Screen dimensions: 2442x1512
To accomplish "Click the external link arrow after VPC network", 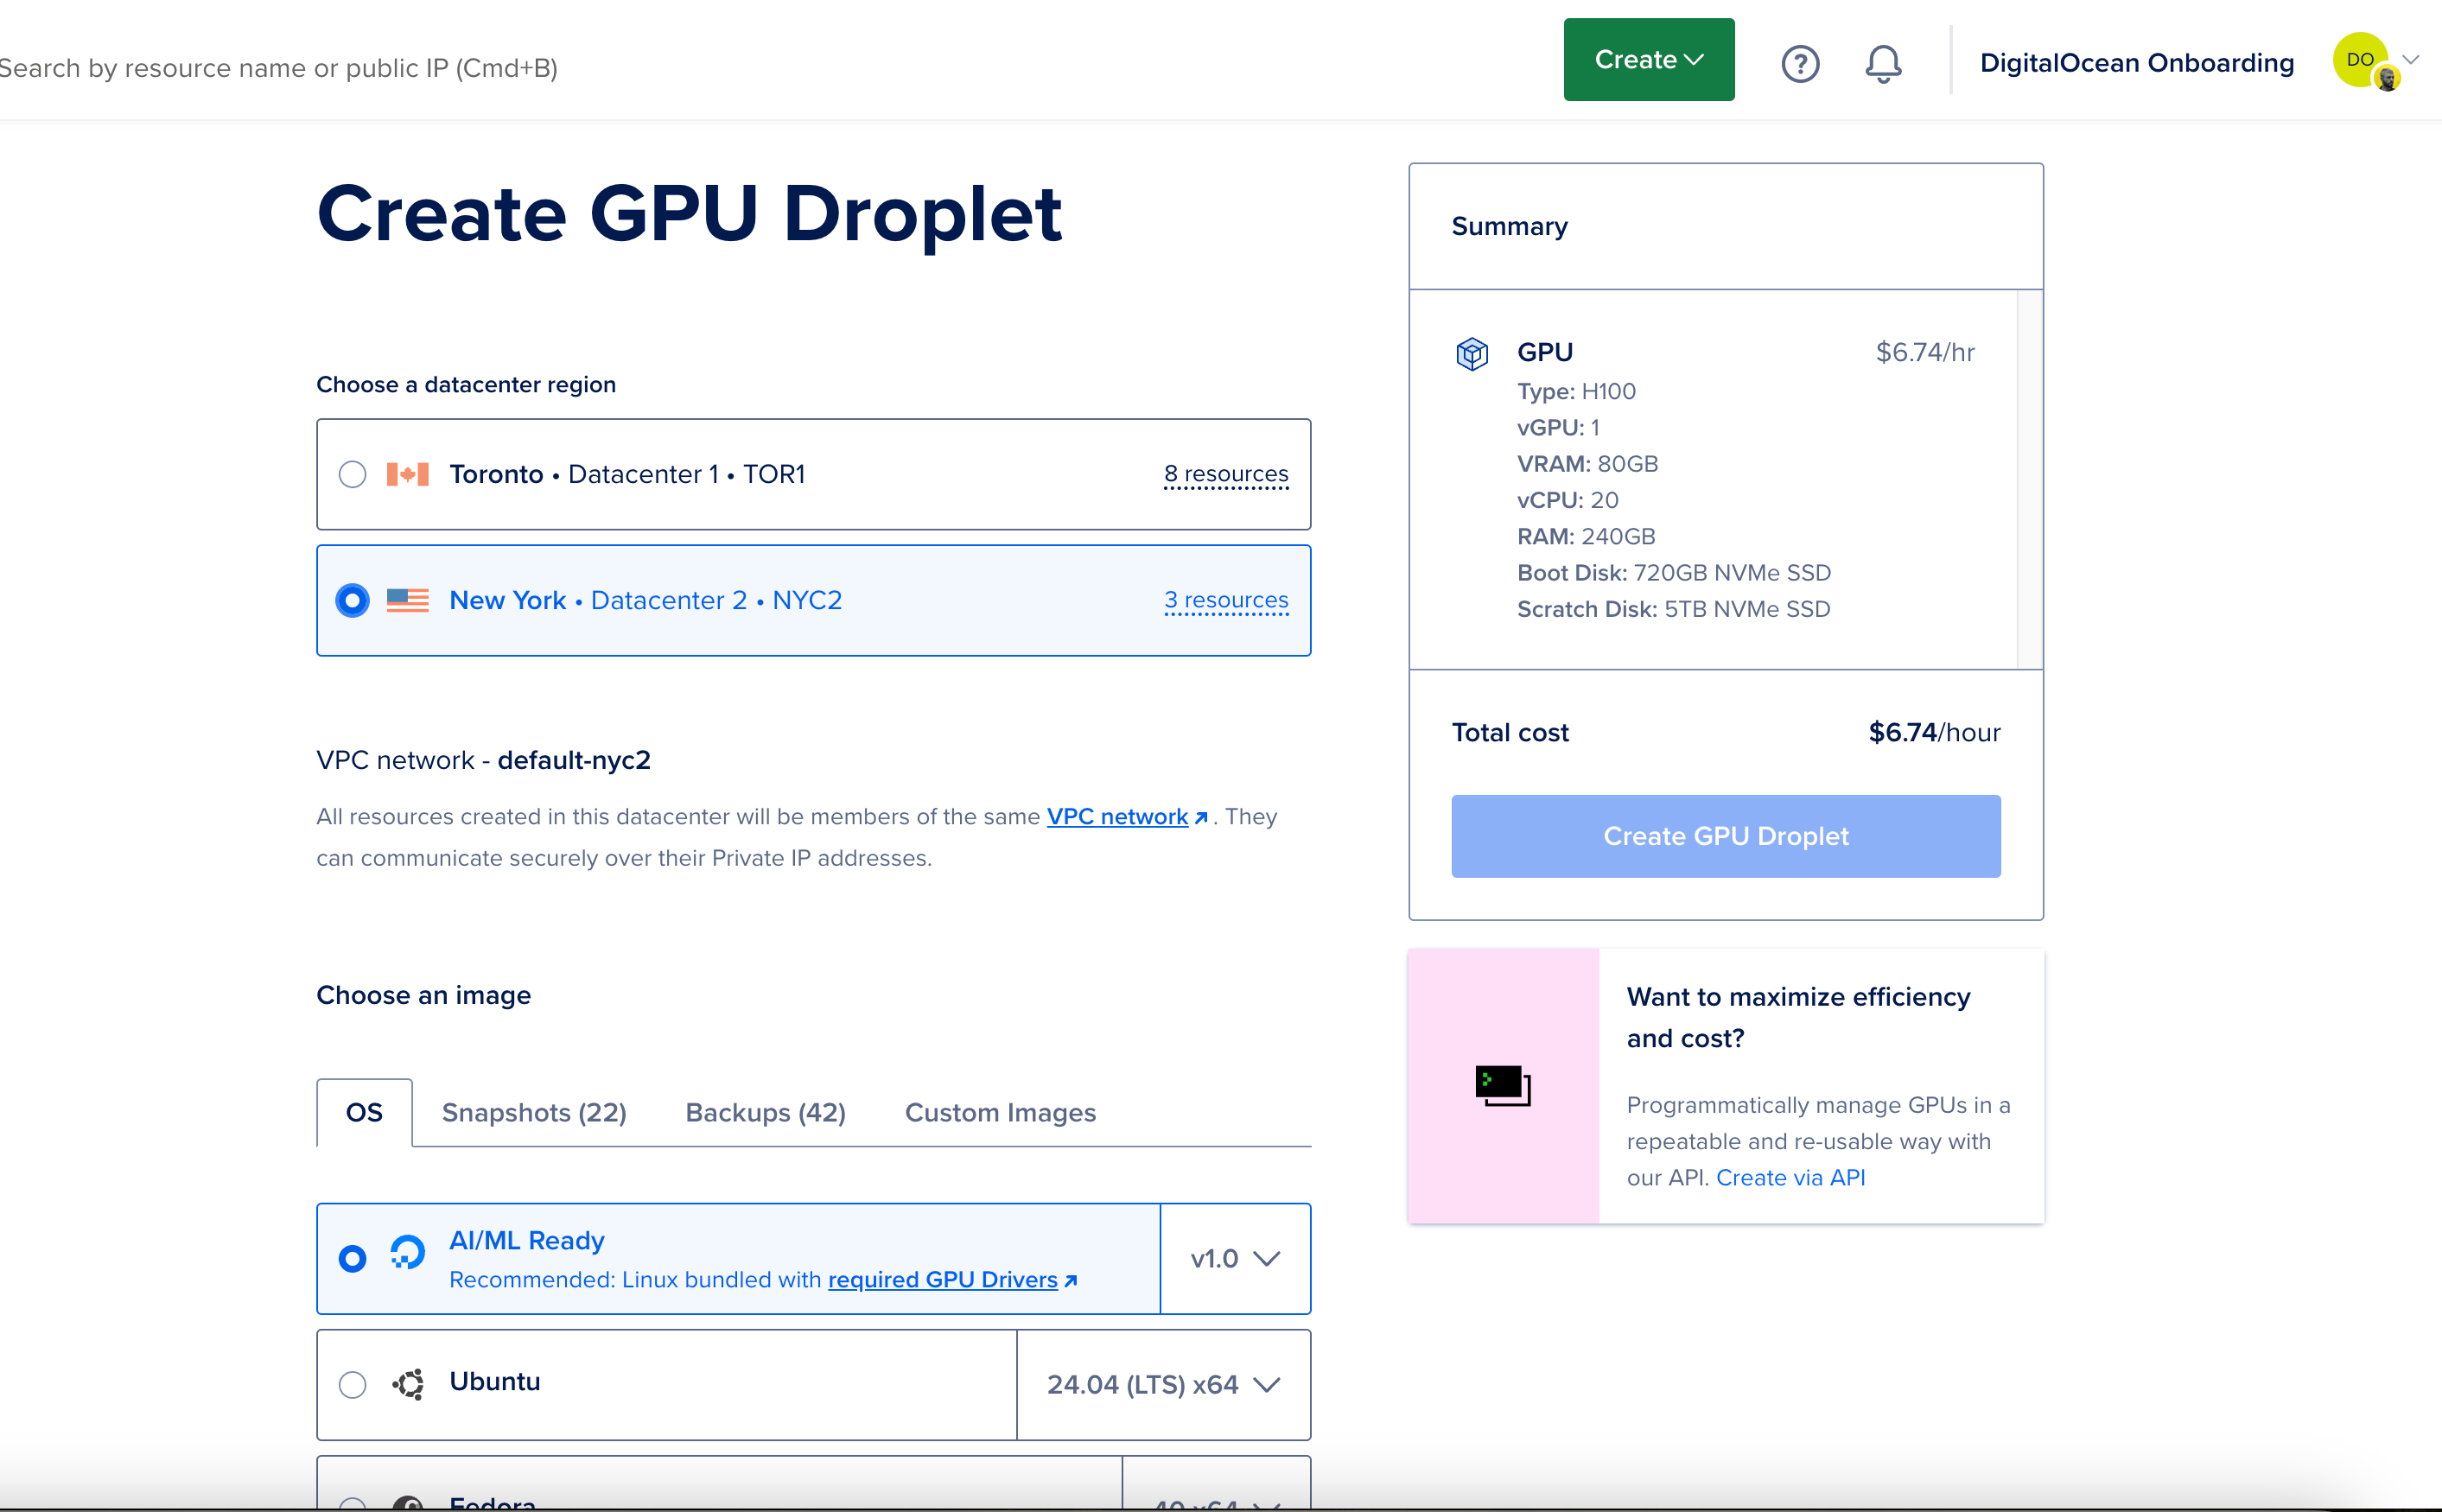I will 1201,818.
